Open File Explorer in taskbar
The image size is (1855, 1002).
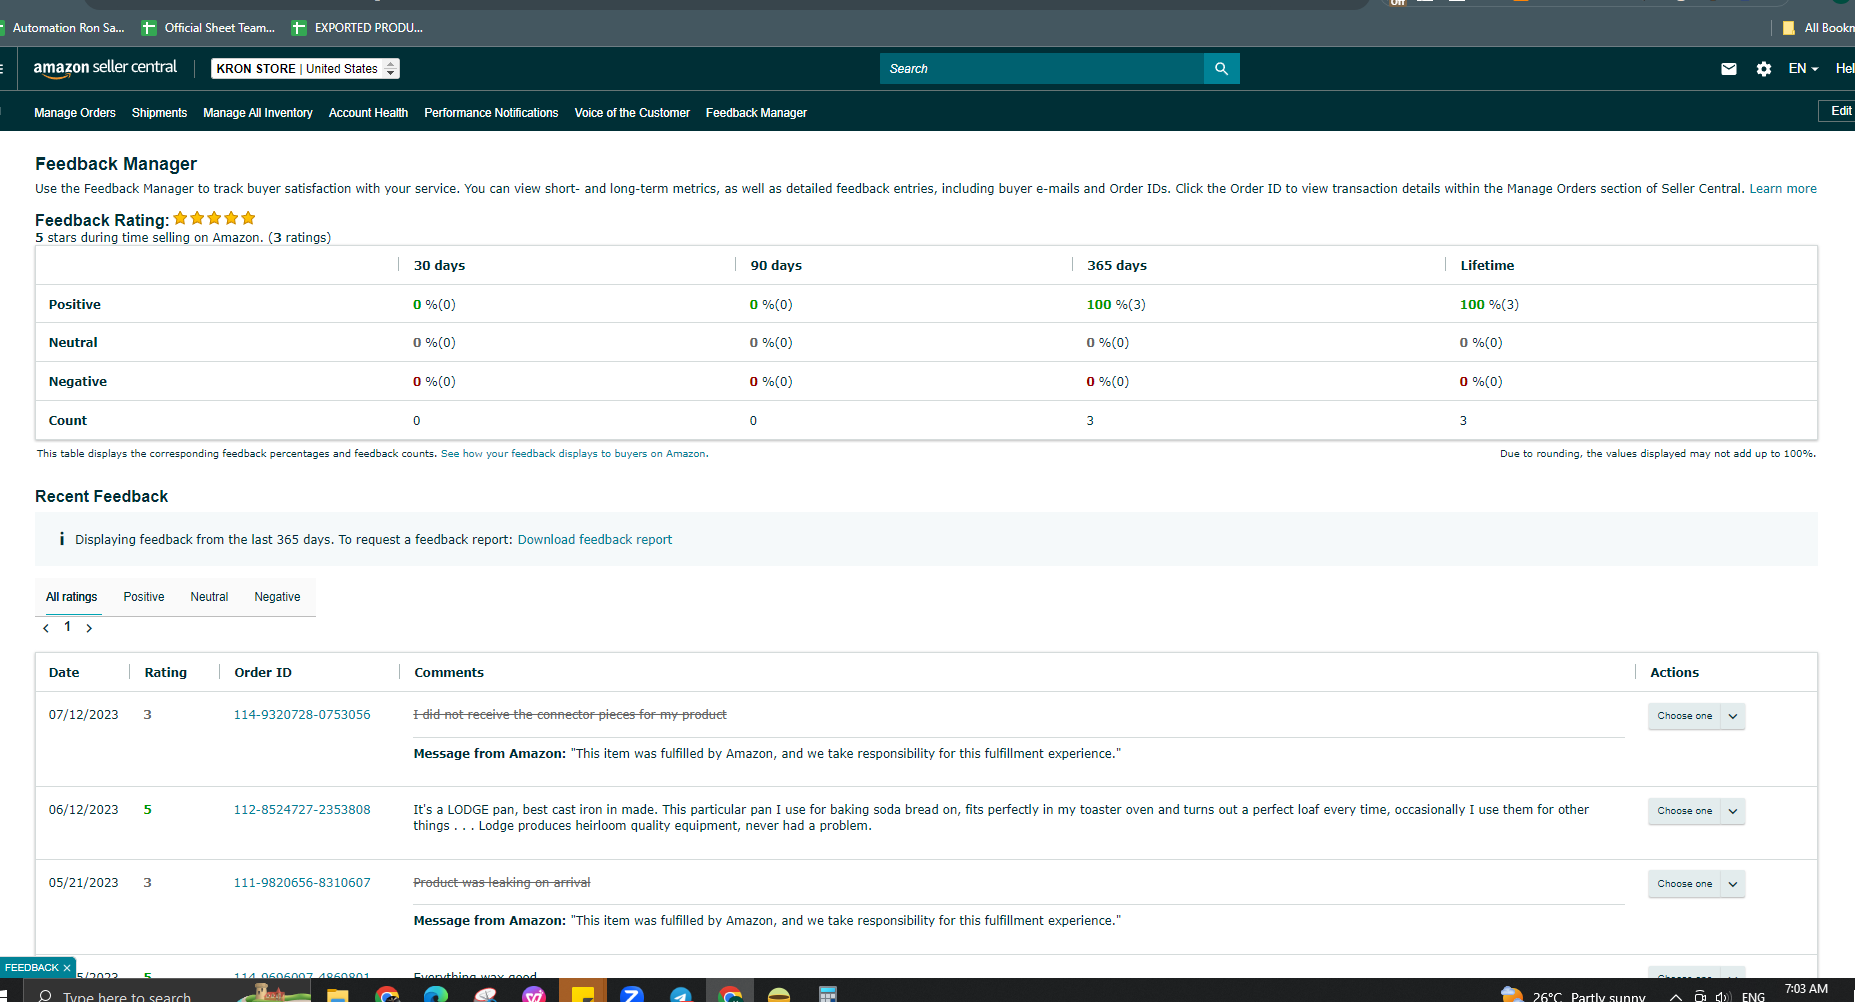pos(338,994)
